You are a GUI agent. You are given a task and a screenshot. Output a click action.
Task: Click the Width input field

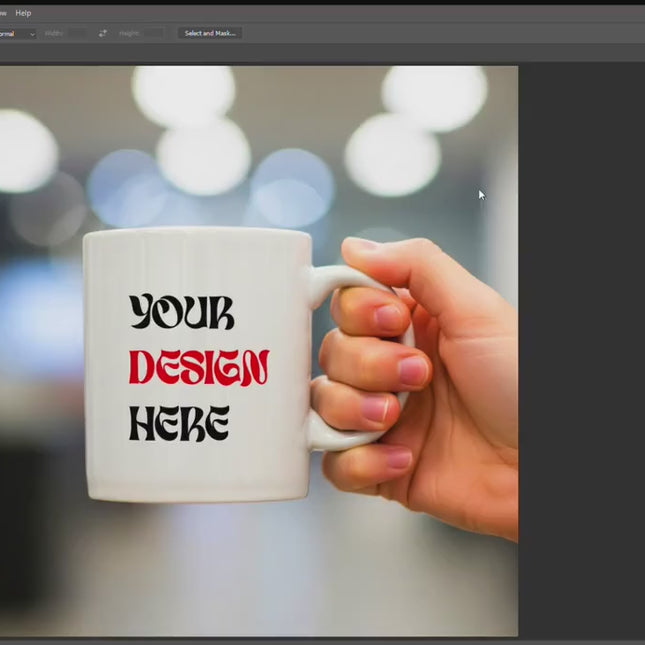click(78, 33)
